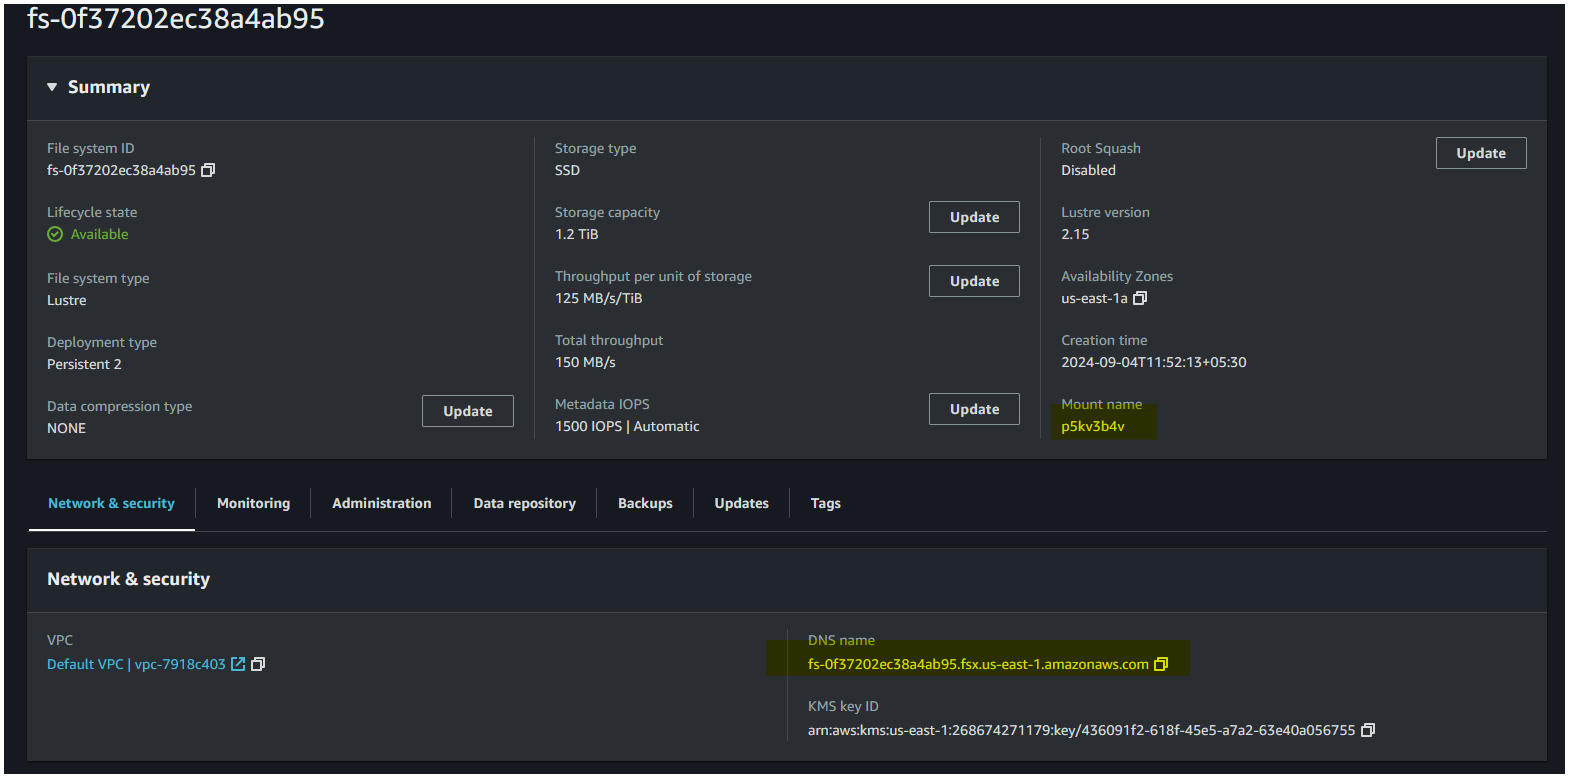The width and height of the screenshot is (1569, 778).
Task: Collapse the Summary section
Action: point(52,88)
